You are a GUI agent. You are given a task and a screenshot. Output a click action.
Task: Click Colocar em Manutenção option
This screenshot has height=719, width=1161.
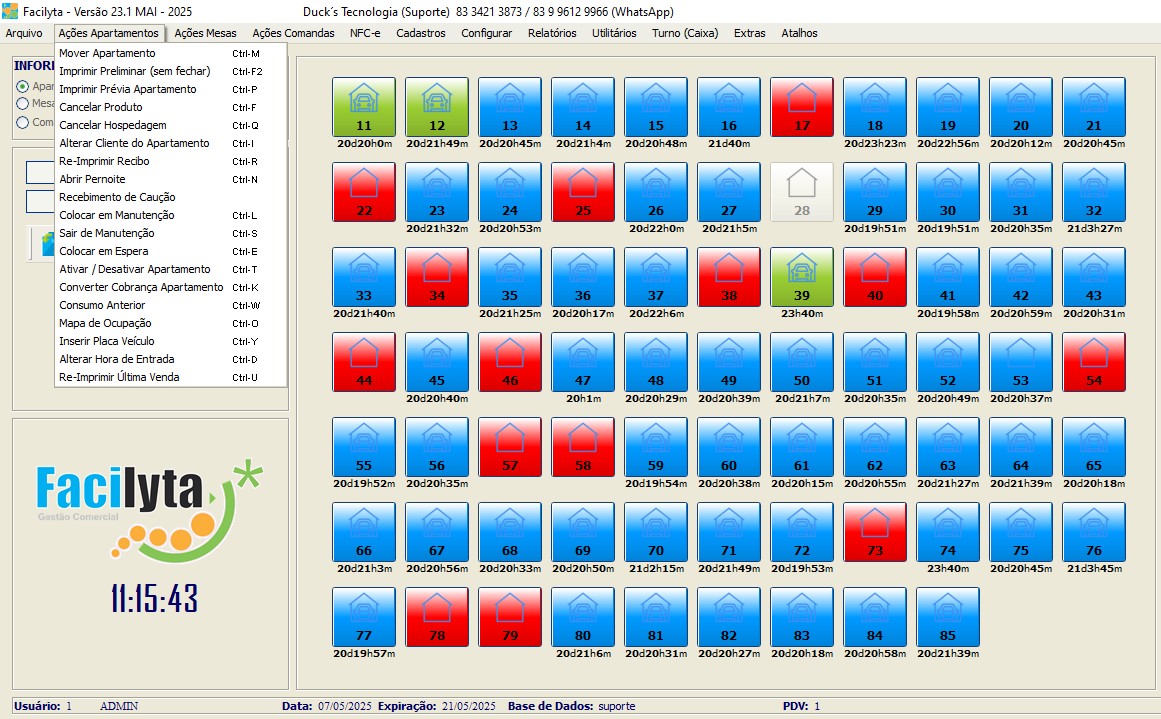point(116,215)
